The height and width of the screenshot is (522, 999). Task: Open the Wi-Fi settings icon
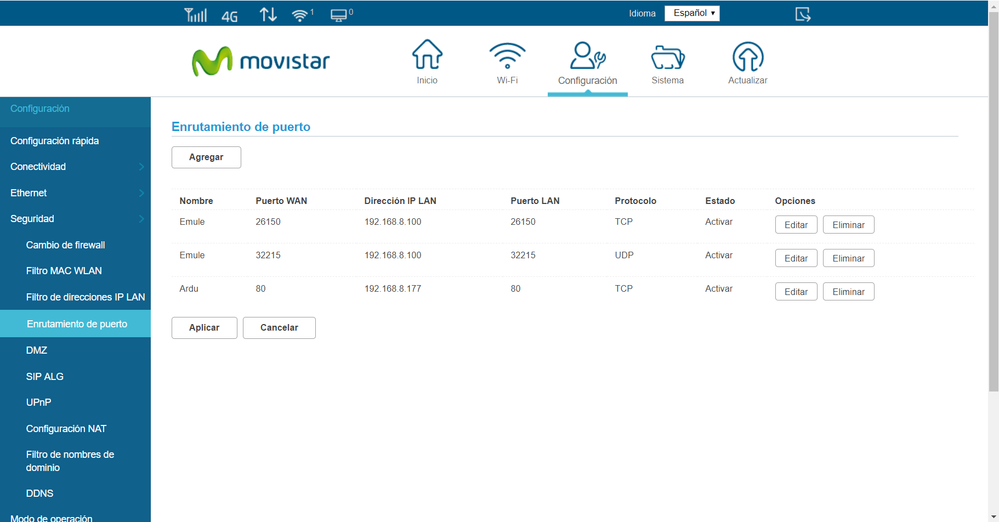point(507,56)
